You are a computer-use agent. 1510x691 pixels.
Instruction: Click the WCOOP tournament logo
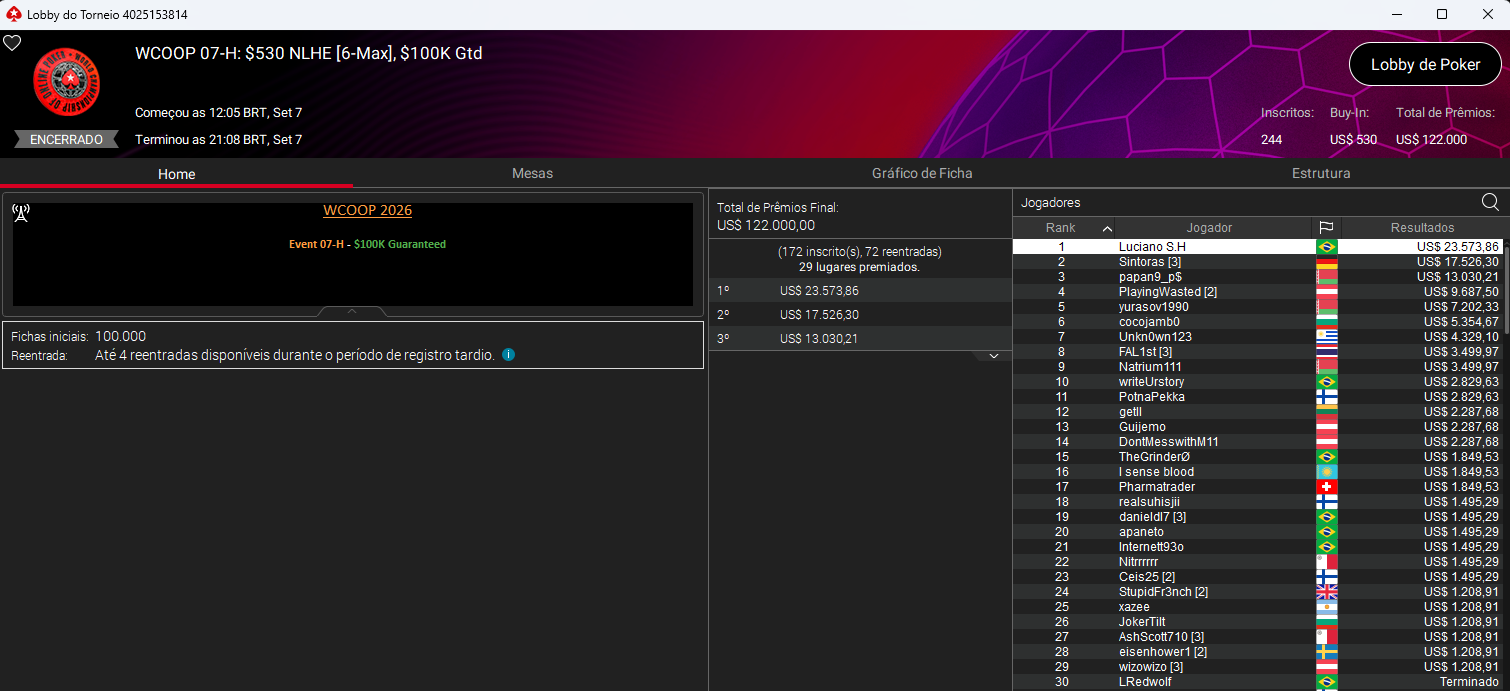66,81
